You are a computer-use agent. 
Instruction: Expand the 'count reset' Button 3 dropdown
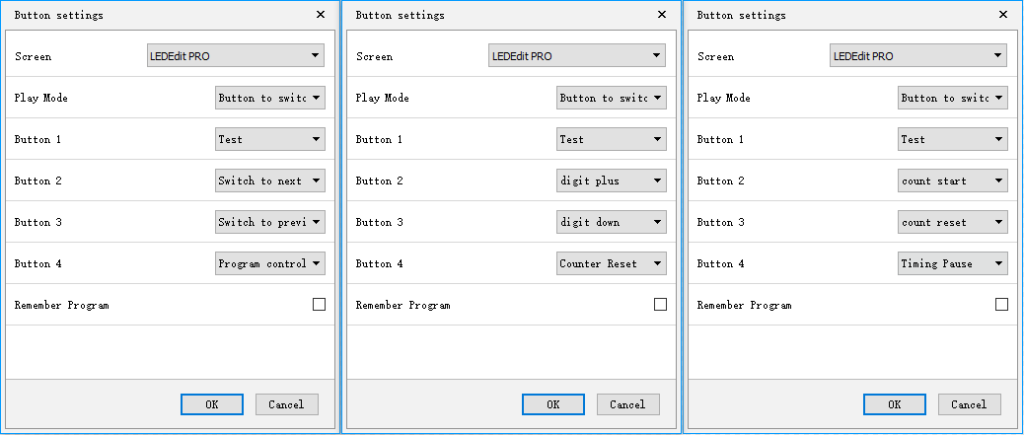coord(952,222)
